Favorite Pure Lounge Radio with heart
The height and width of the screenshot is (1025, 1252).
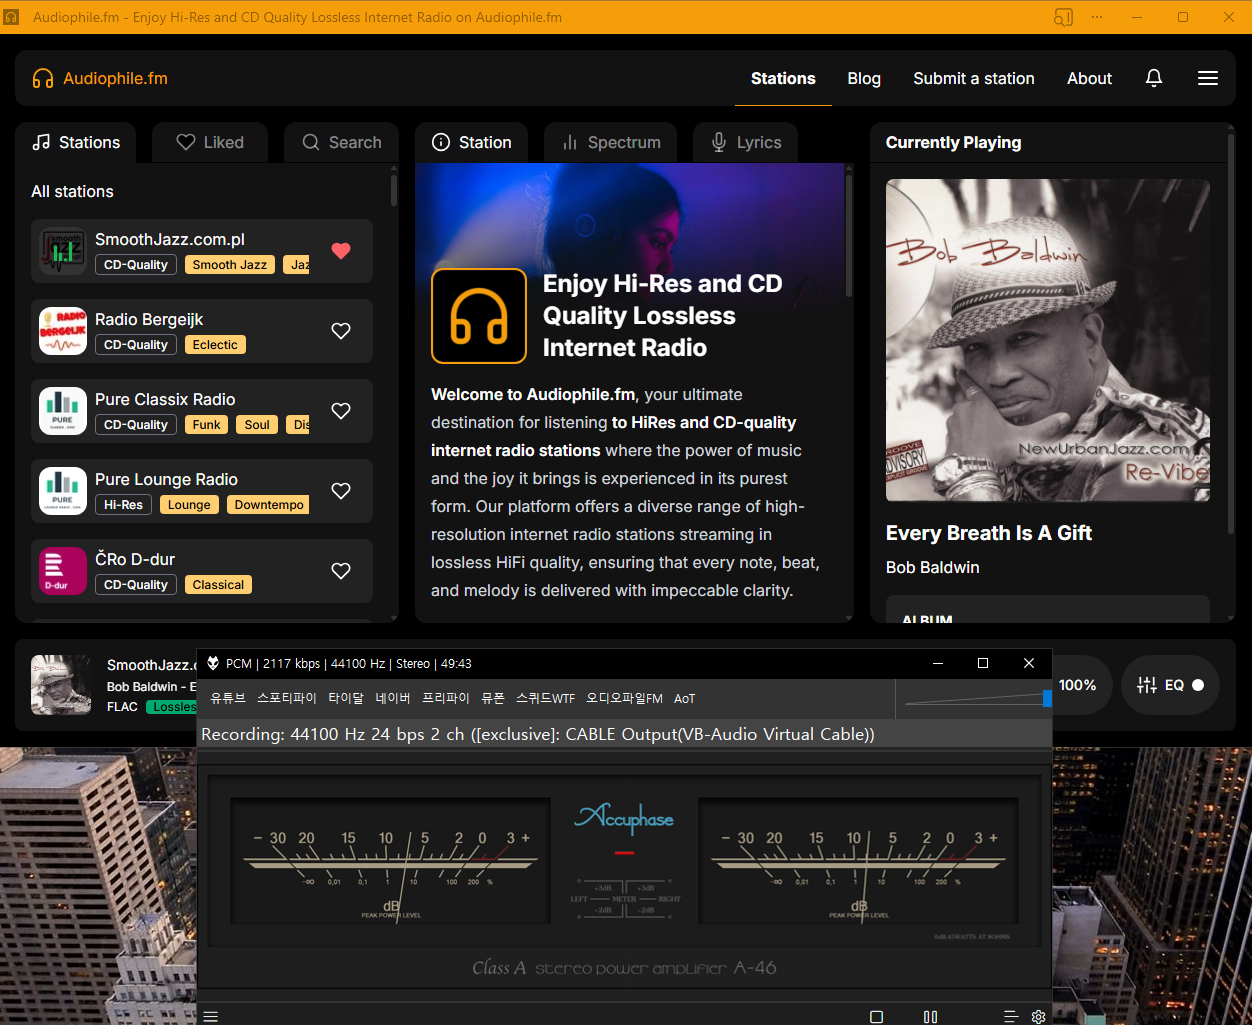pos(341,491)
